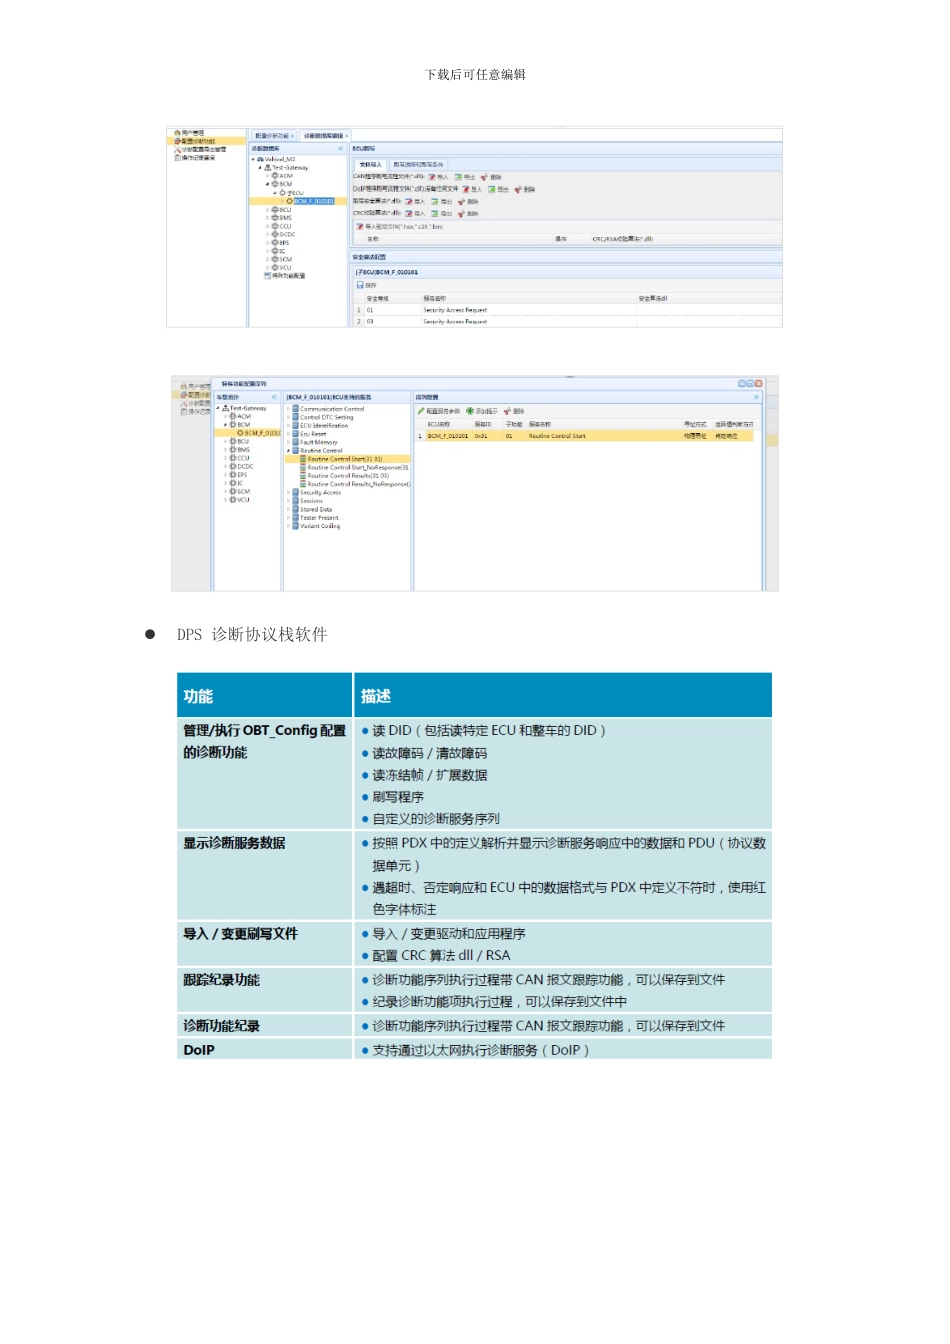Open the Stored Data folder
This screenshot has width=950, height=1344.
312,509
